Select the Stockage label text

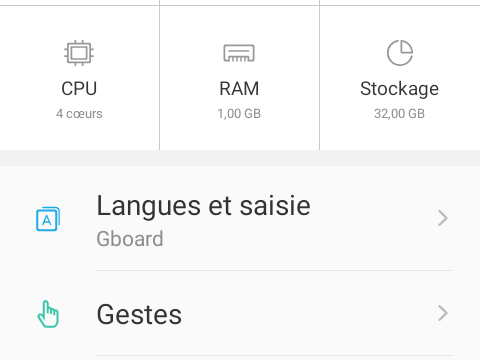399,89
